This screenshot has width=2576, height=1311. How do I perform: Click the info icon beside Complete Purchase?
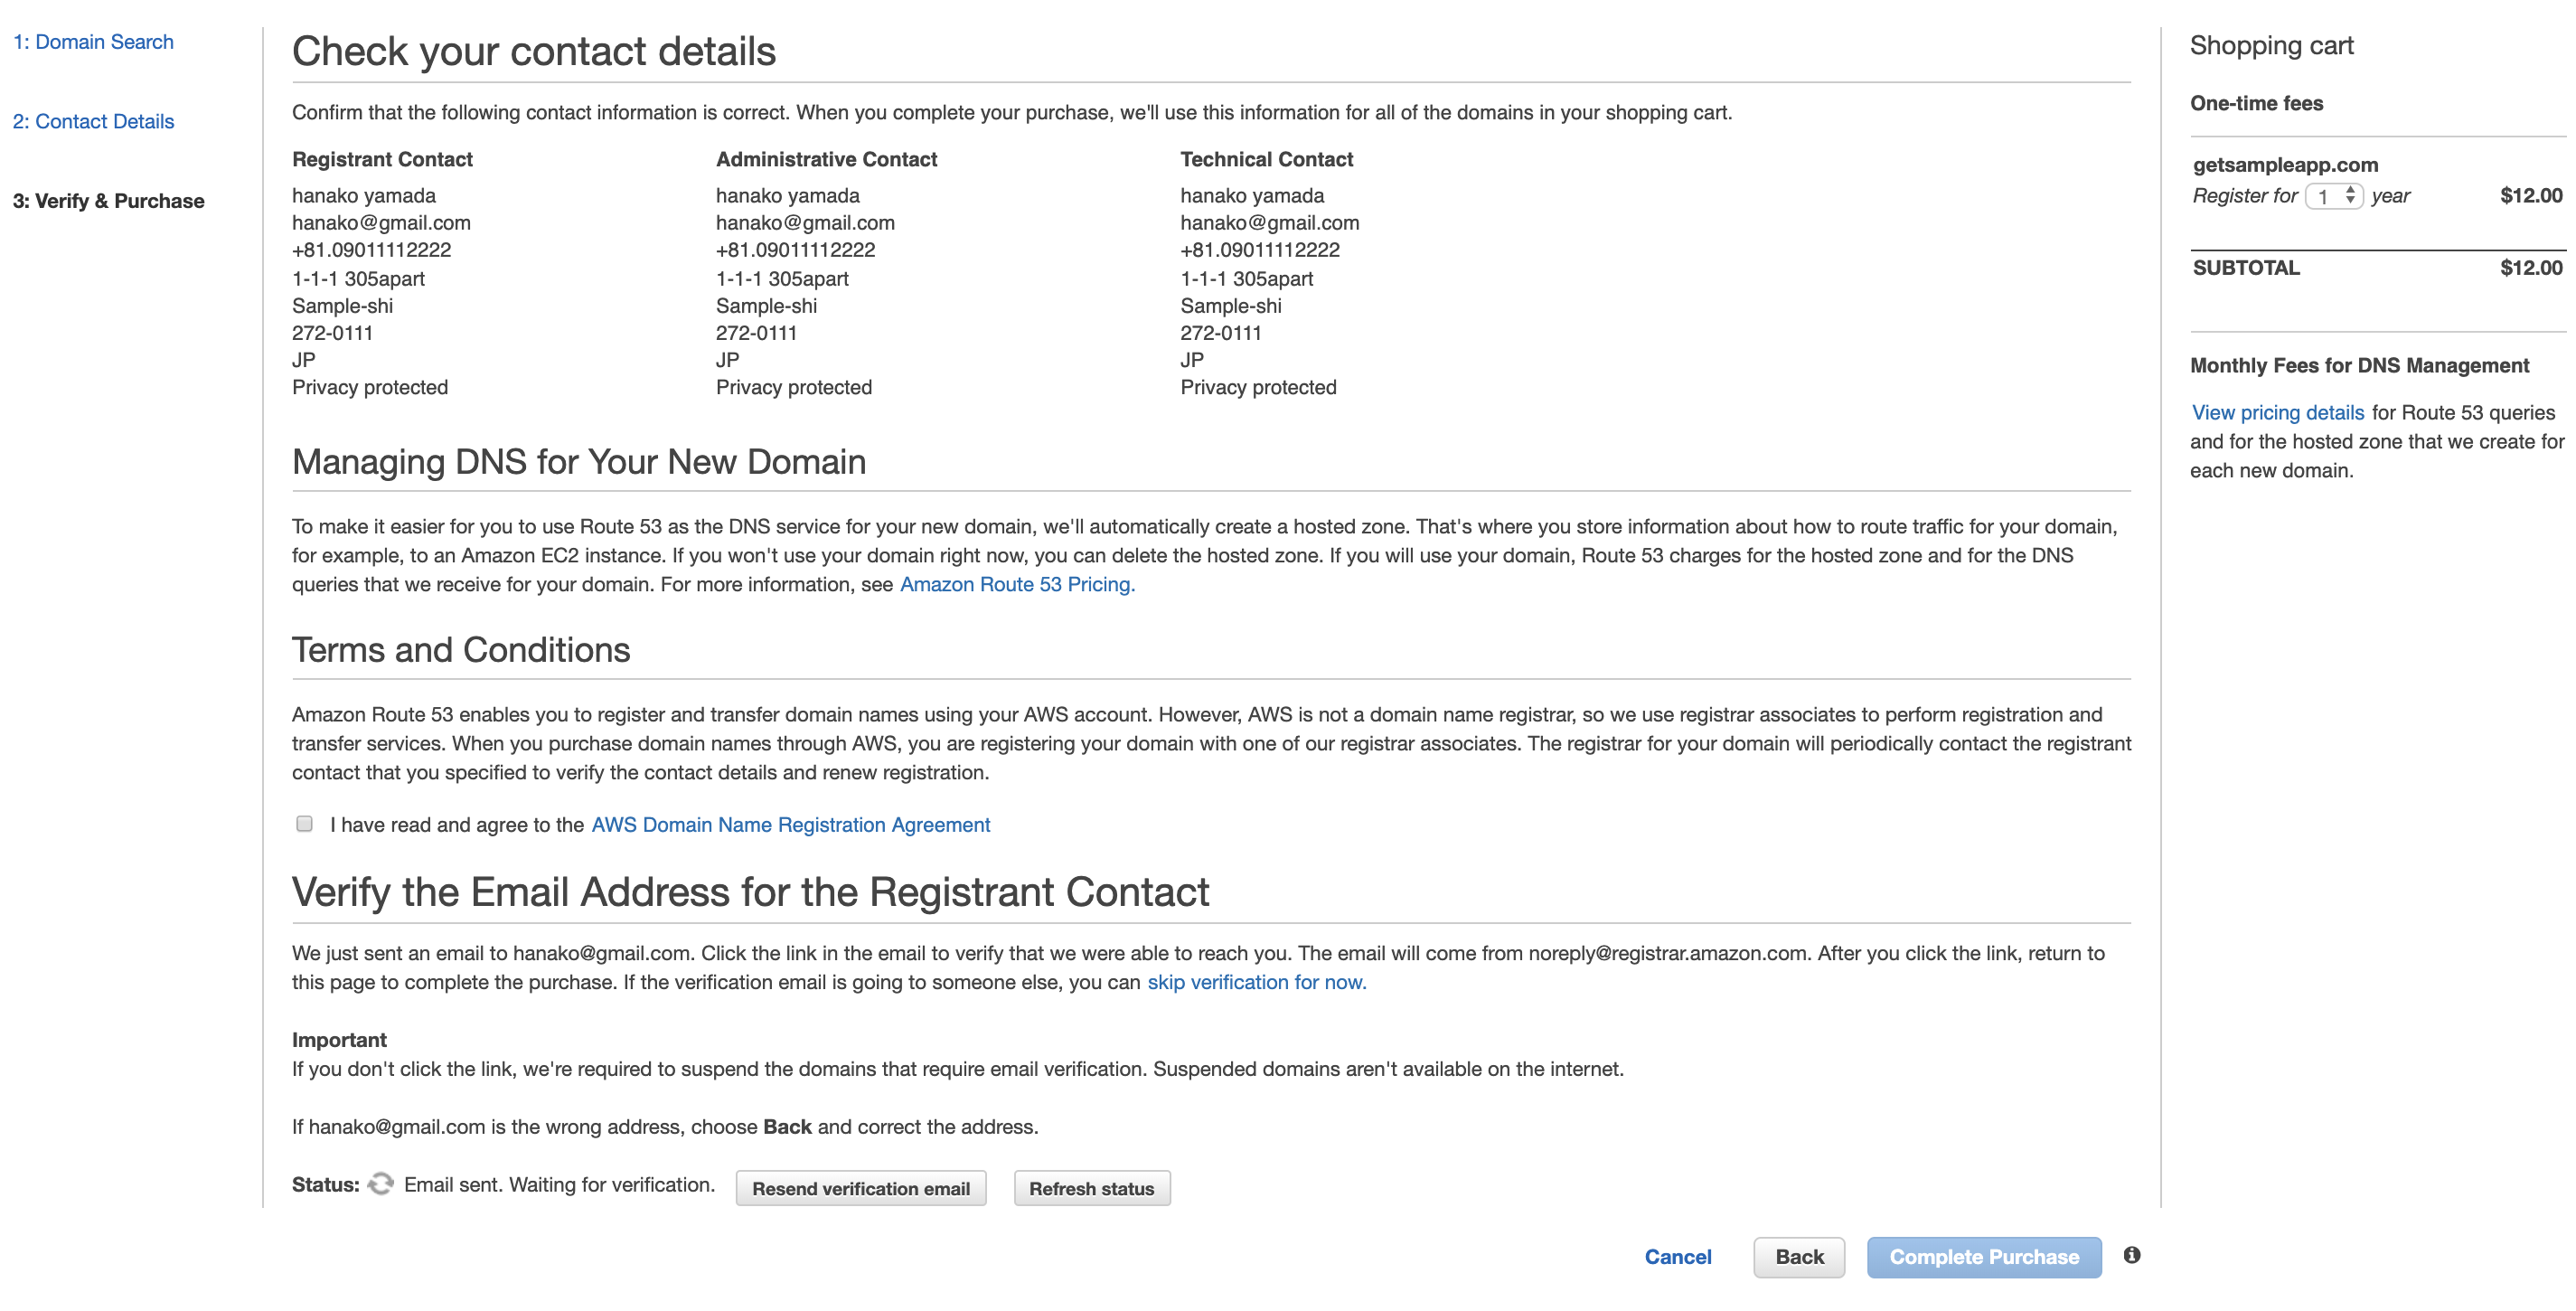[x=2131, y=1255]
